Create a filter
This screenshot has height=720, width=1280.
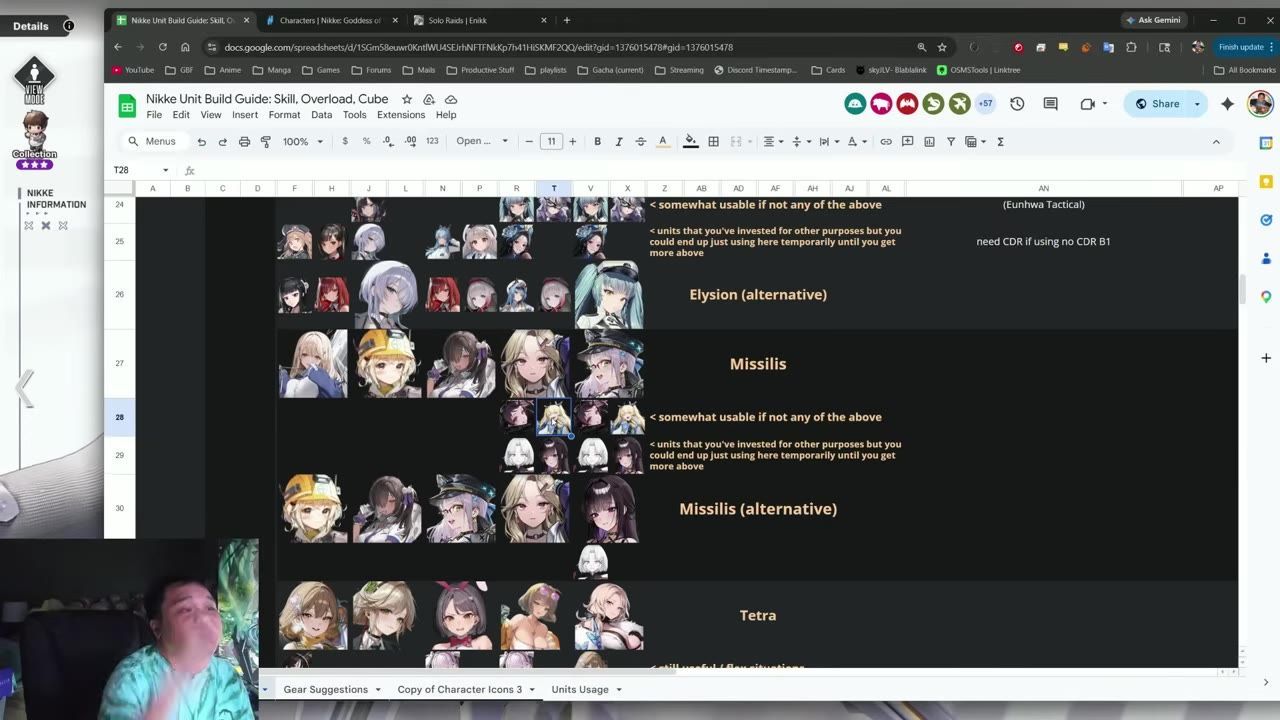[x=951, y=142]
